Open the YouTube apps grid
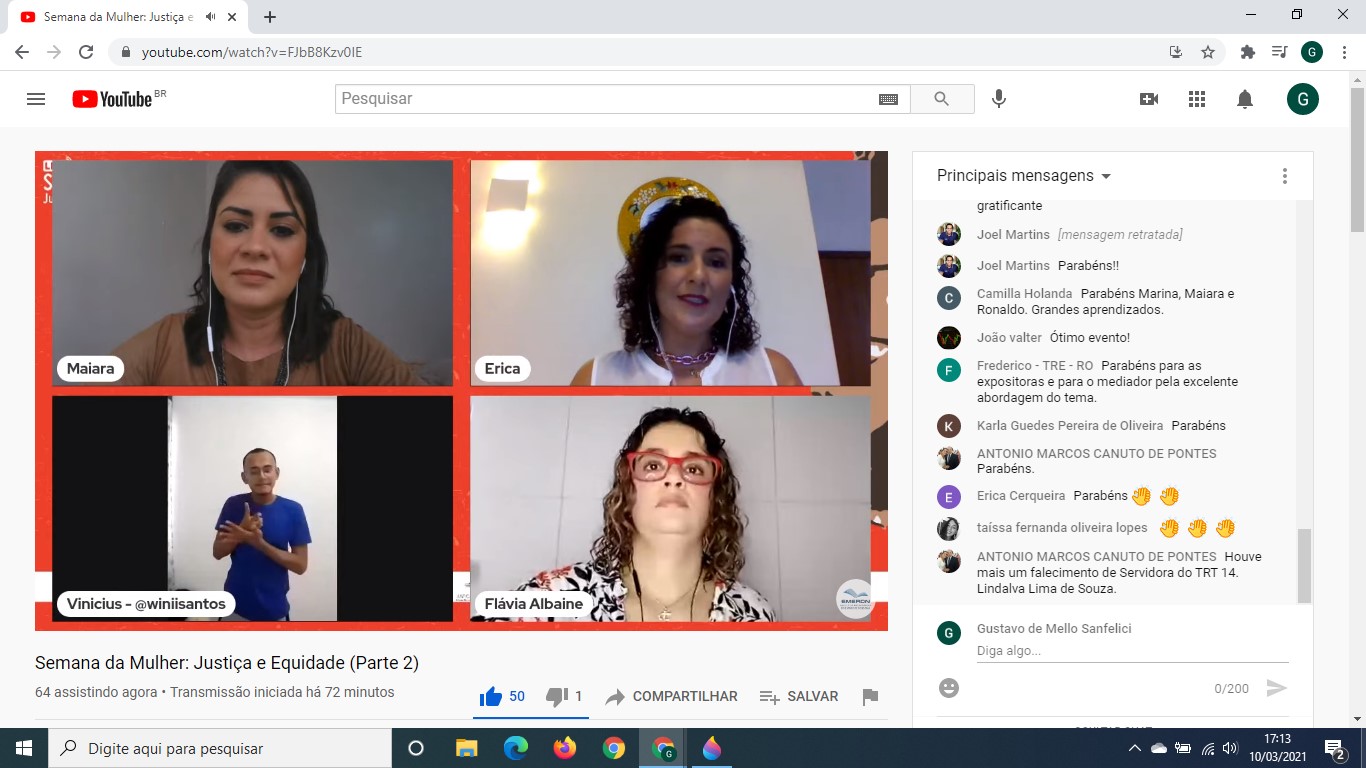The image size is (1366, 768). [x=1197, y=99]
